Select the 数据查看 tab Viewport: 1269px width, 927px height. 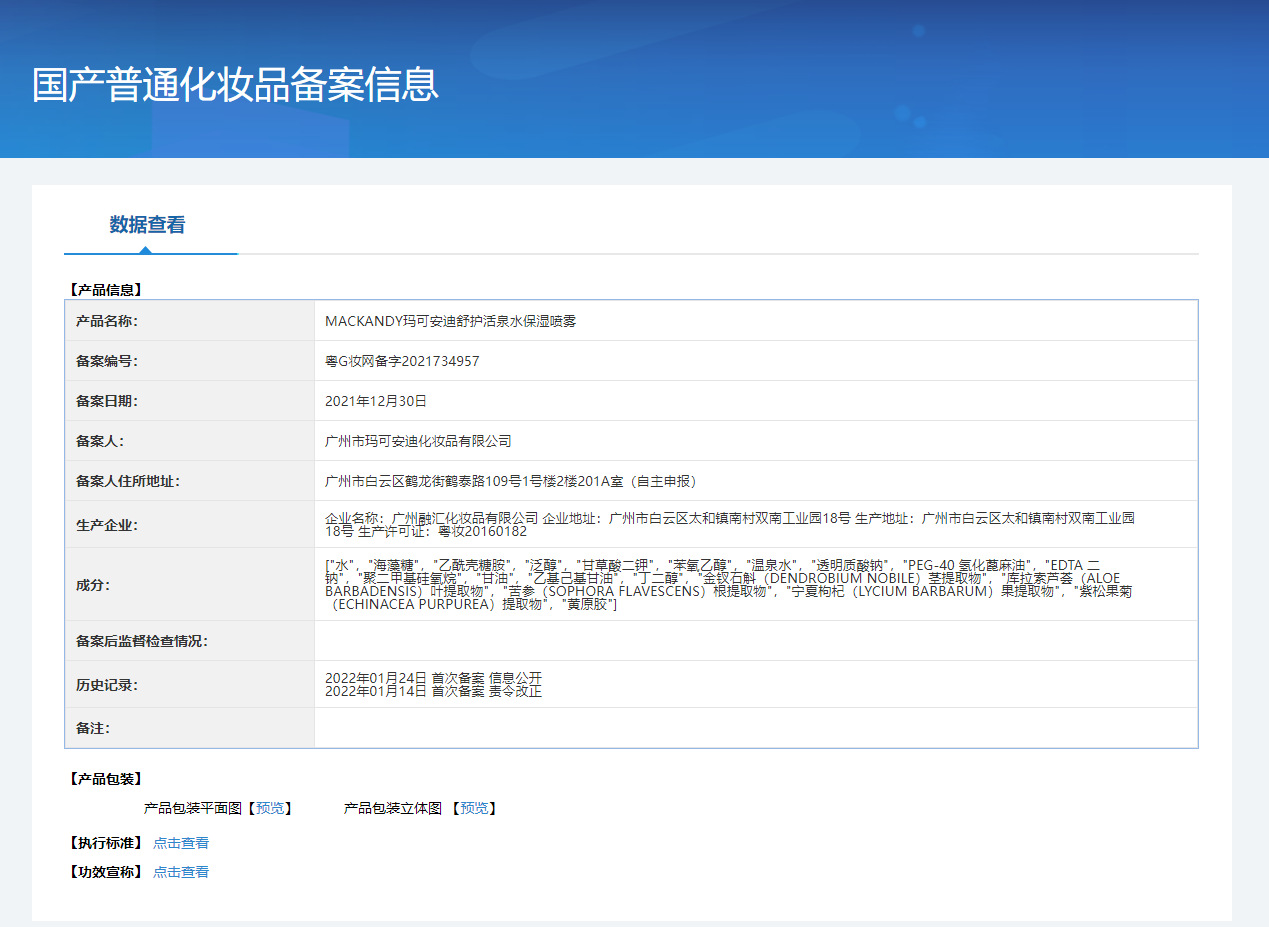[x=148, y=224]
